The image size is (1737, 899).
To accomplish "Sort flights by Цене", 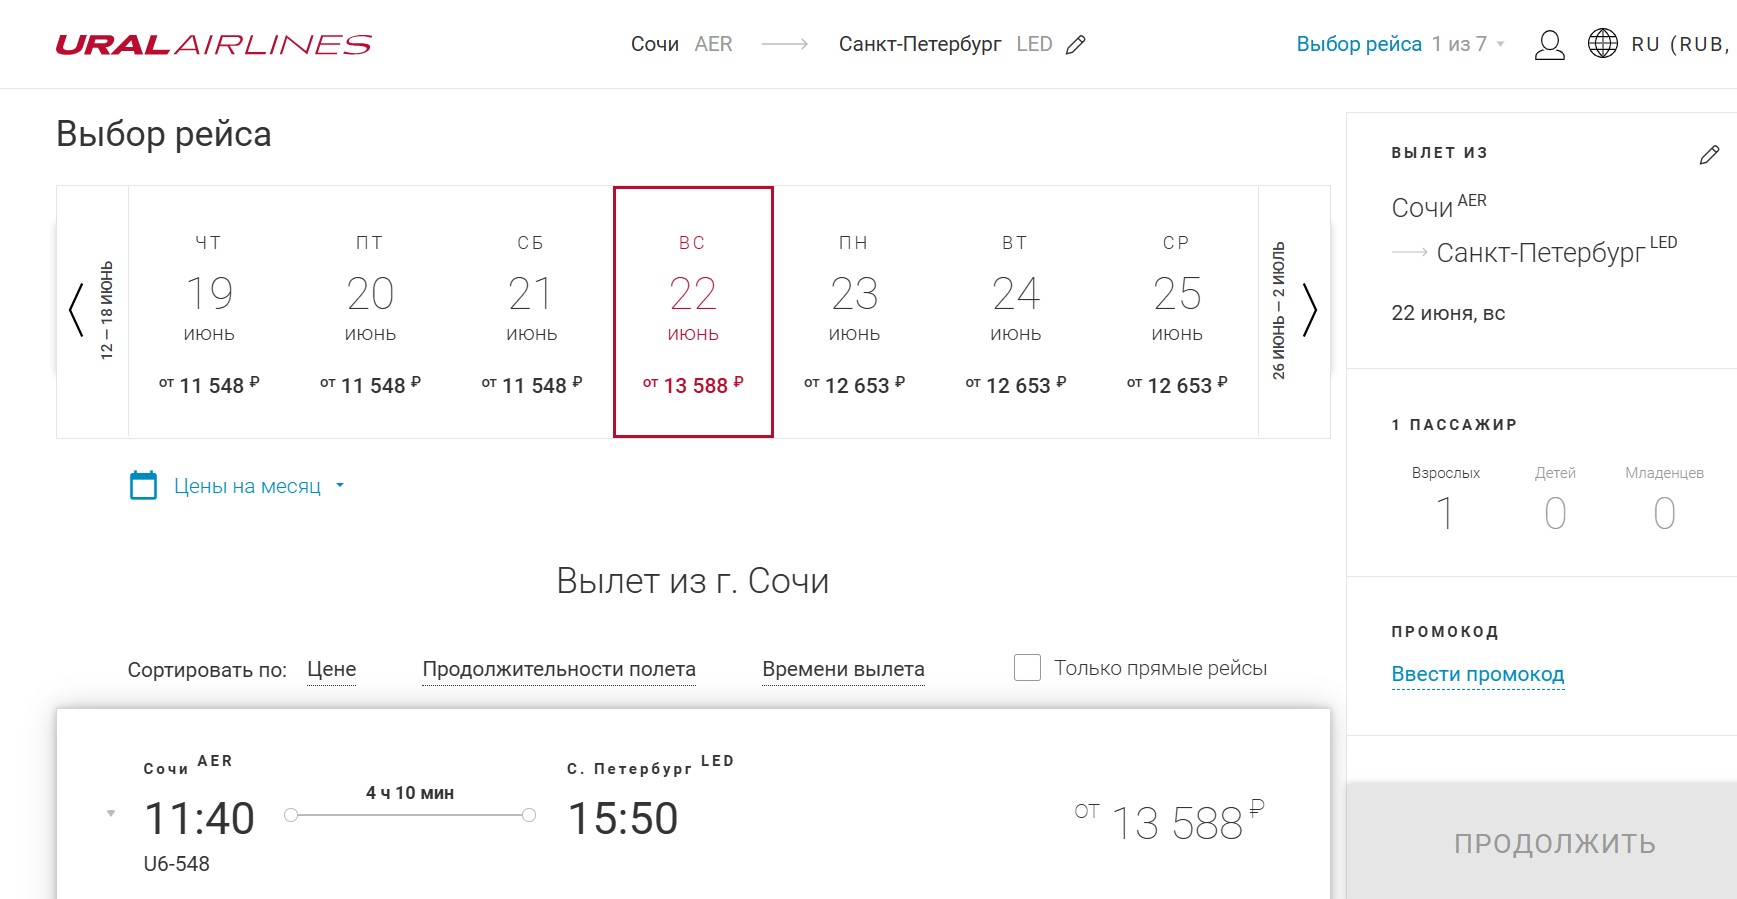I will point(331,669).
